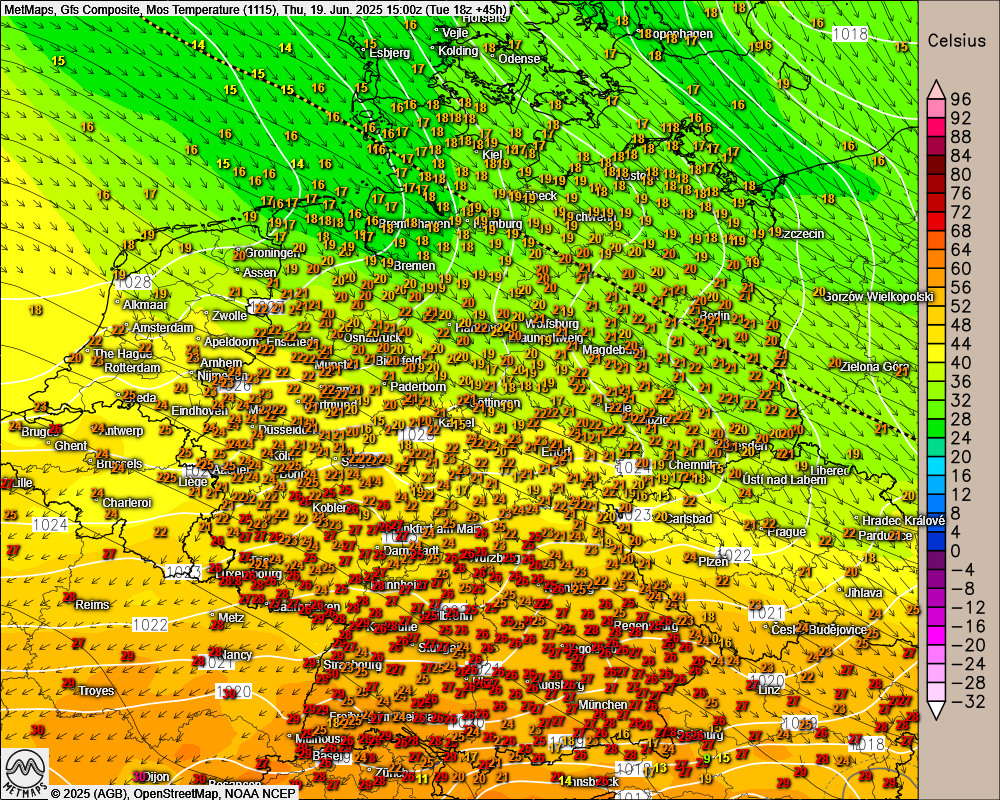Click the bottom arrow of the color scale

tap(936, 710)
